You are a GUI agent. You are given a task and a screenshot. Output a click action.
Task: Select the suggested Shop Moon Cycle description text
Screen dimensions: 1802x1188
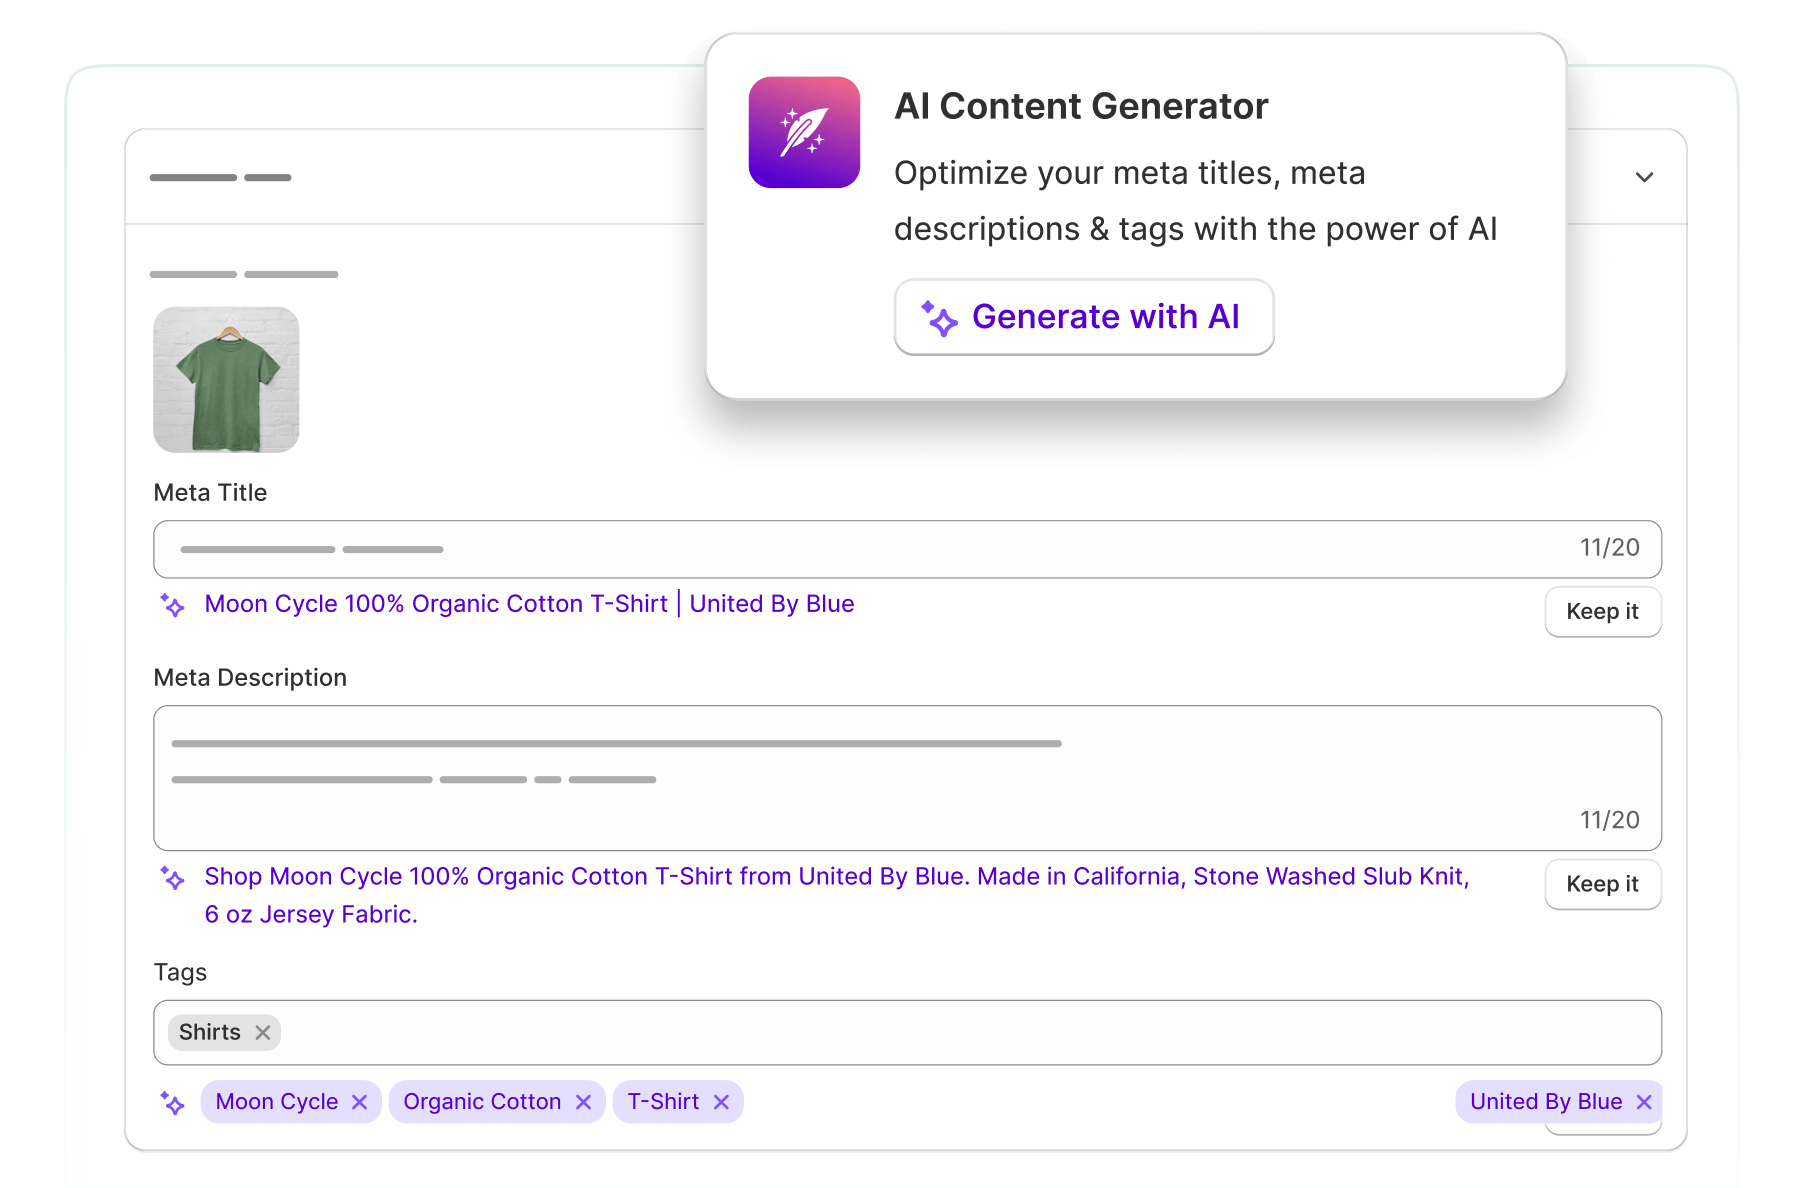[836, 877]
